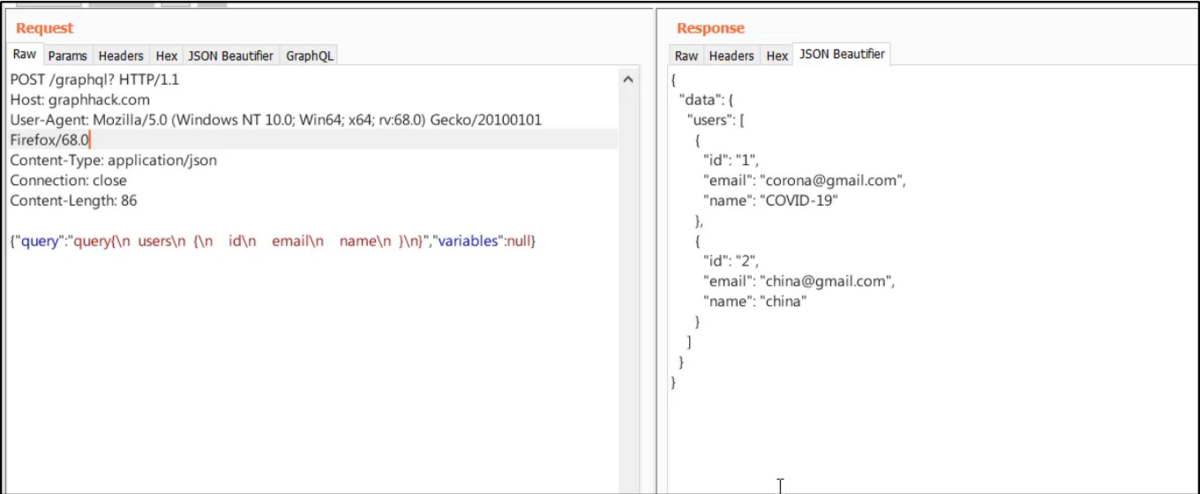Place cursor on the Firefox/68.0 line
Image resolution: width=1200 pixels, height=494 pixels.
pyautogui.click(x=313, y=140)
